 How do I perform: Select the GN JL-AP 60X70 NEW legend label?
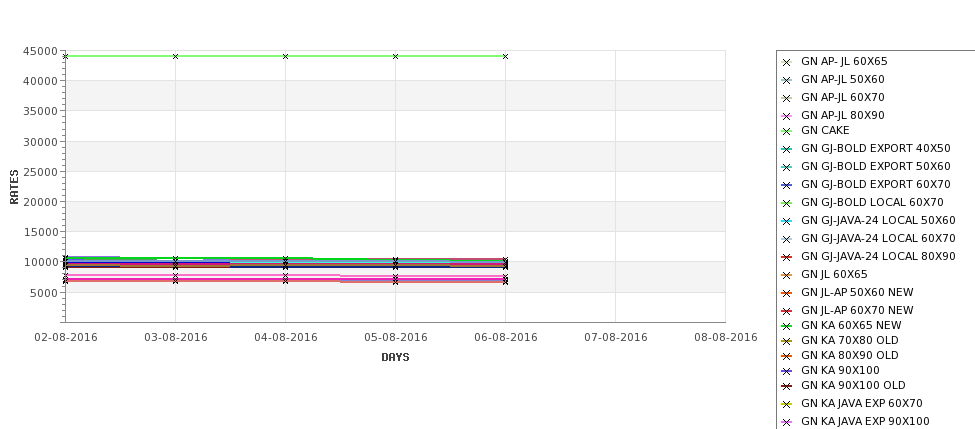(x=857, y=310)
